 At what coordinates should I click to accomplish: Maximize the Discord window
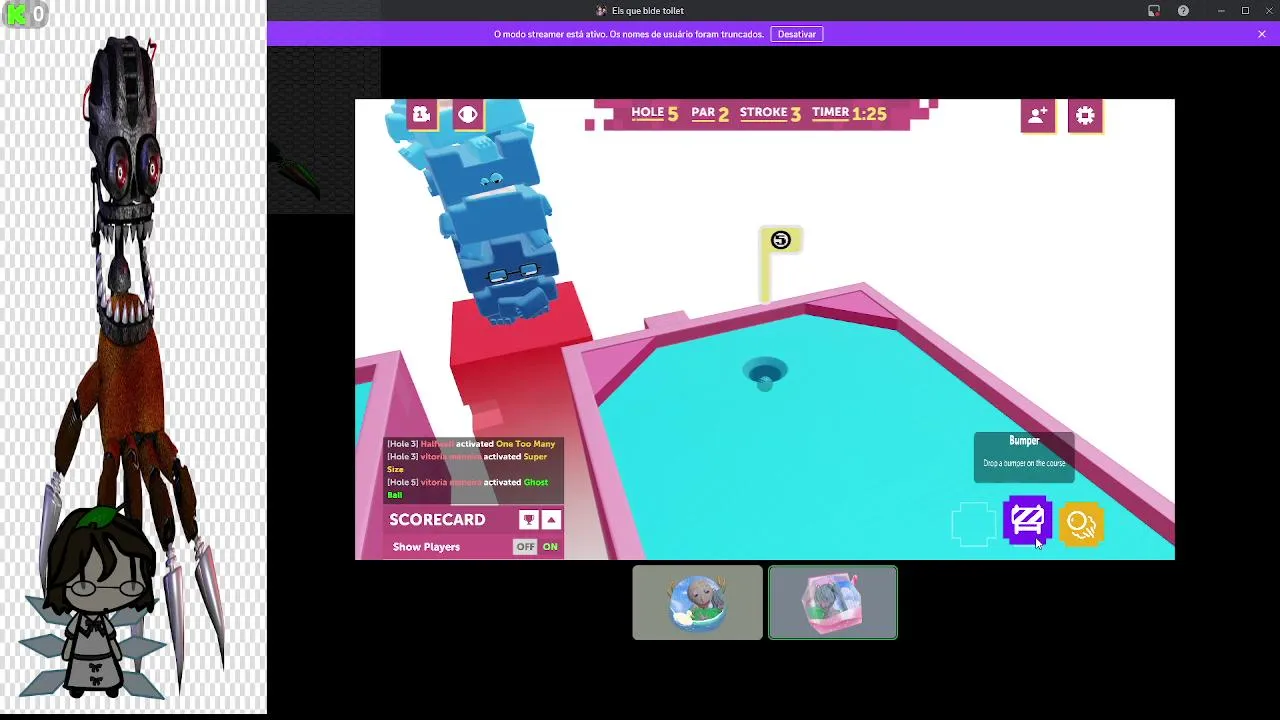click(x=1245, y=11)
